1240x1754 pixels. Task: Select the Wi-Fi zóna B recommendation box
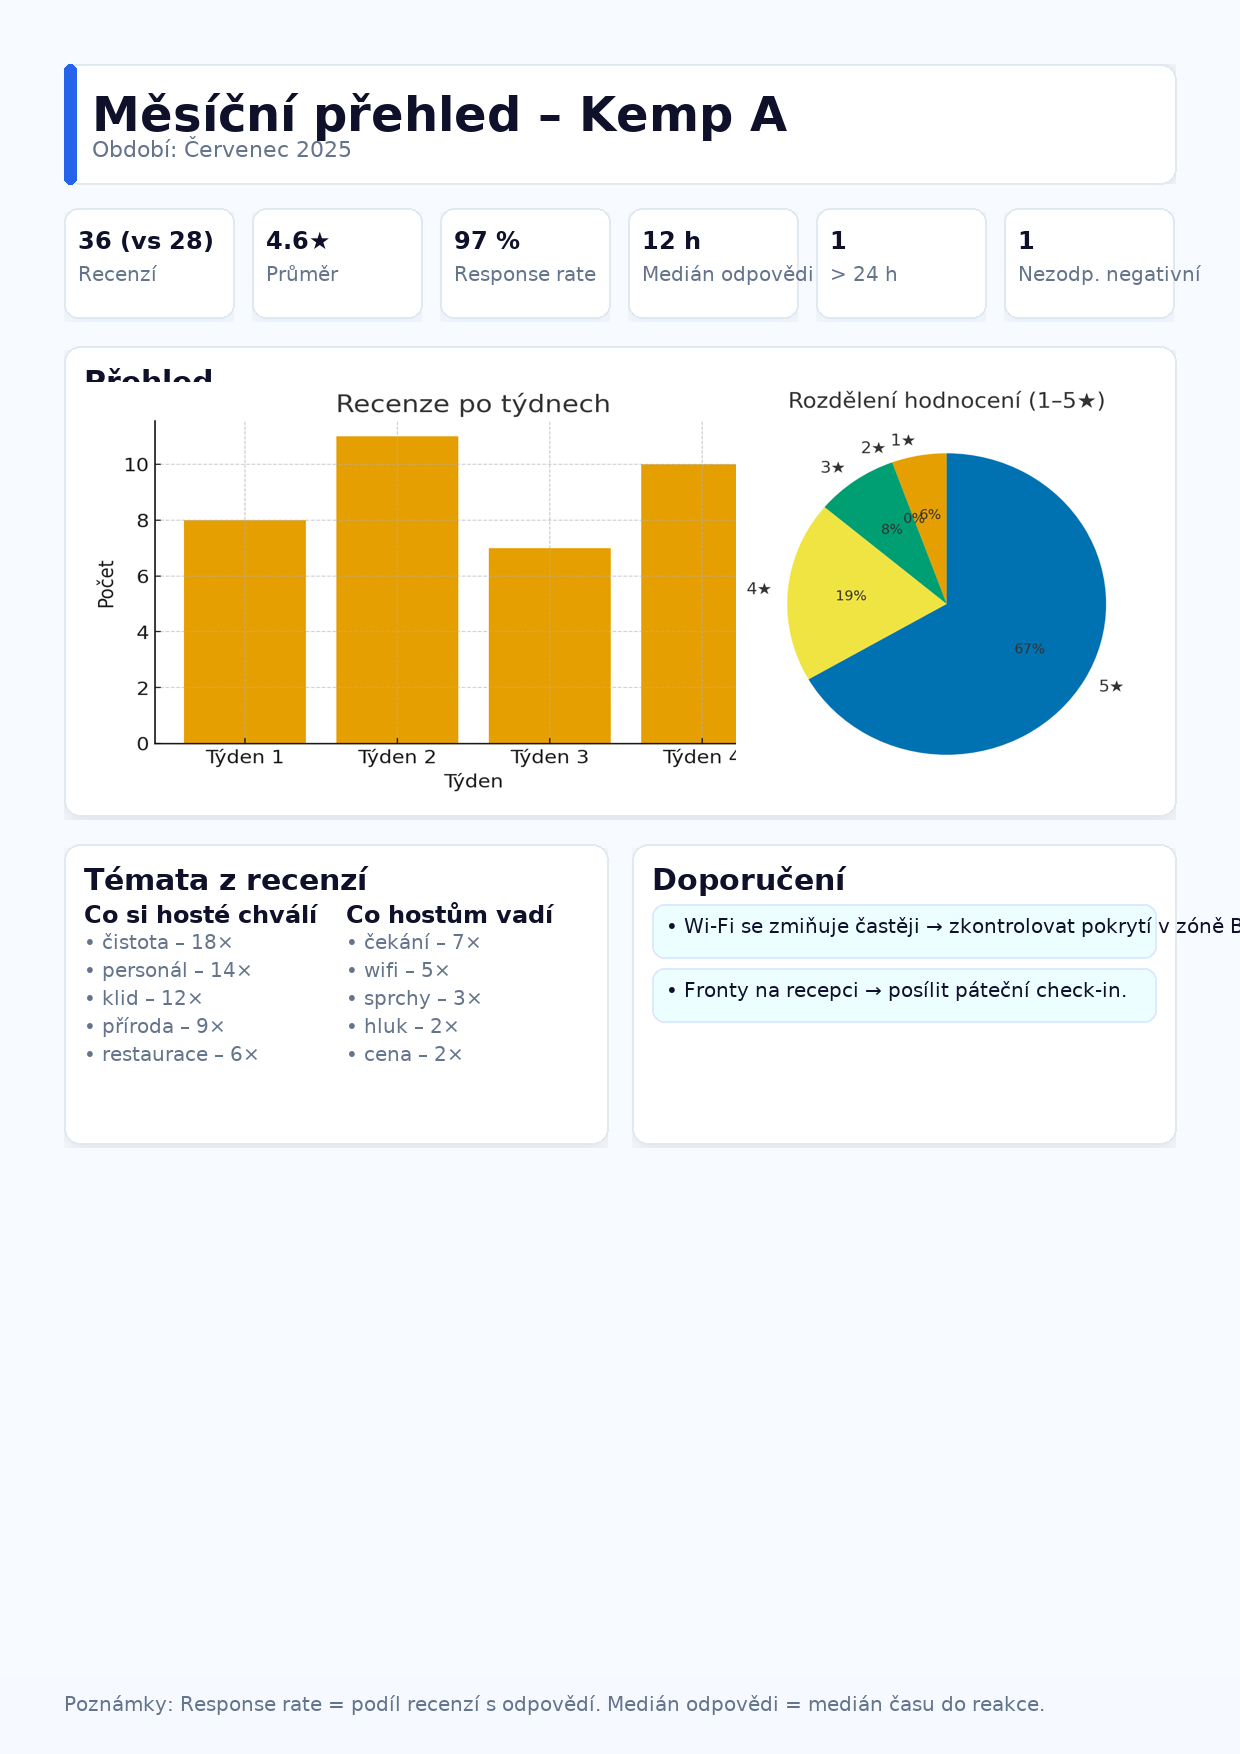click(904, 931)
